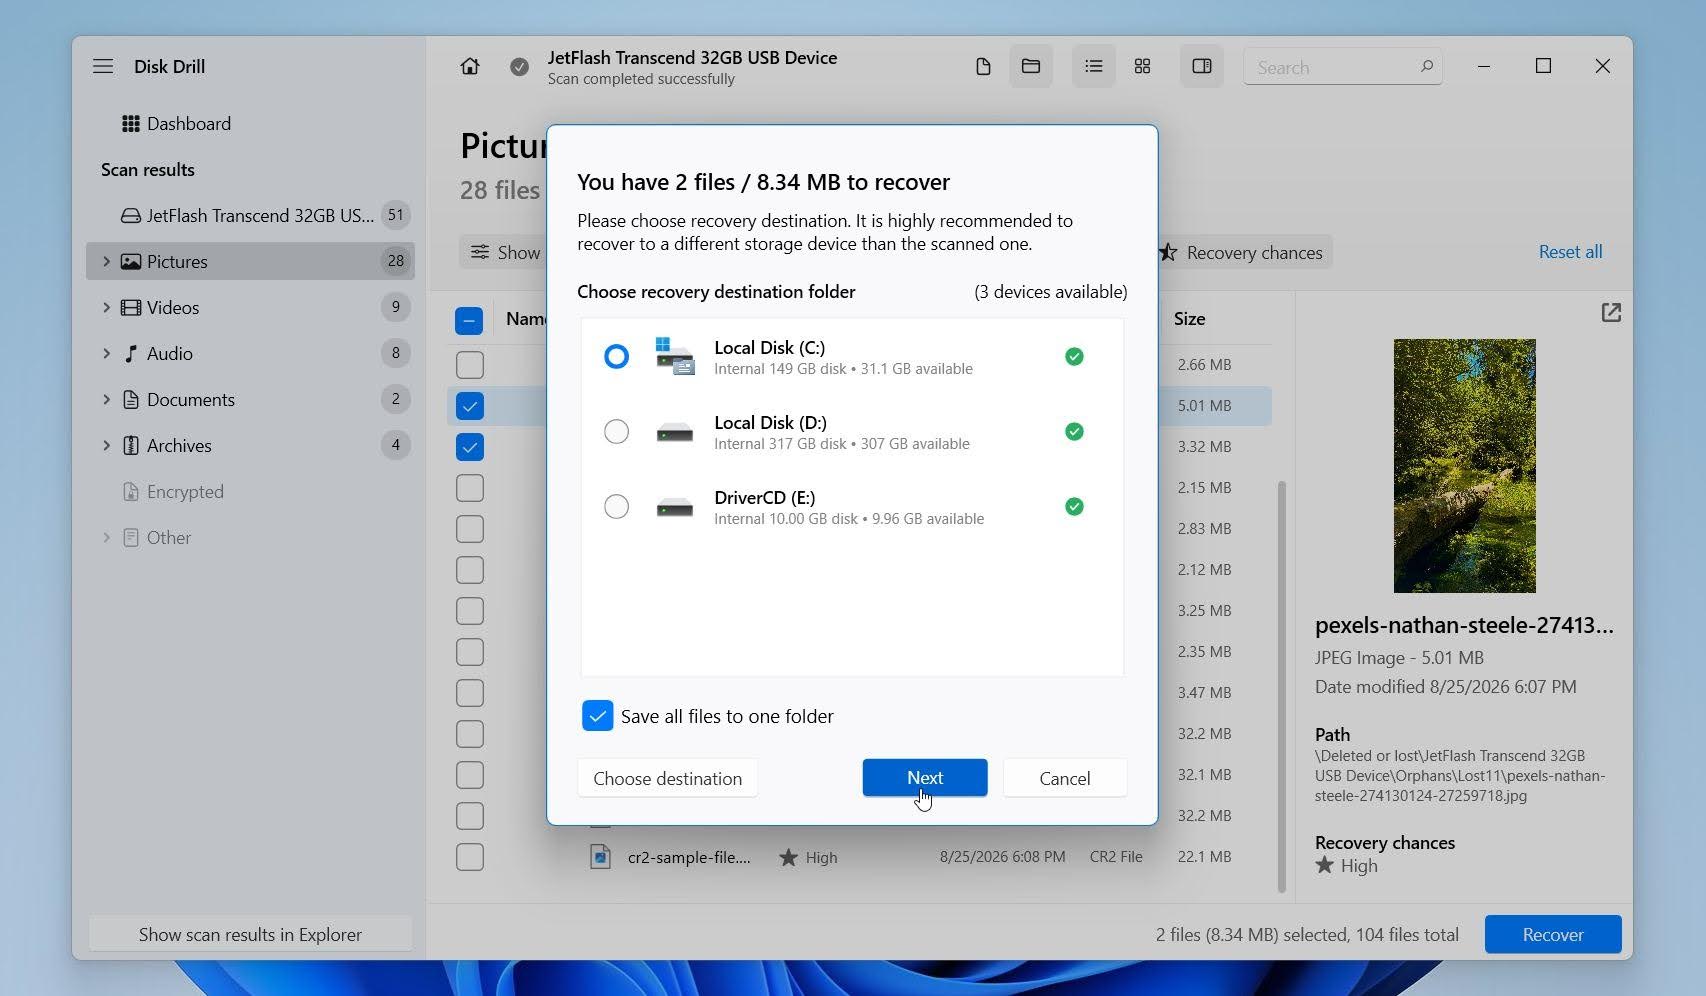Check the box for cr2-sample-file row
The width and height of the screenshot is (1706, 996).
[x=469, y=857]
